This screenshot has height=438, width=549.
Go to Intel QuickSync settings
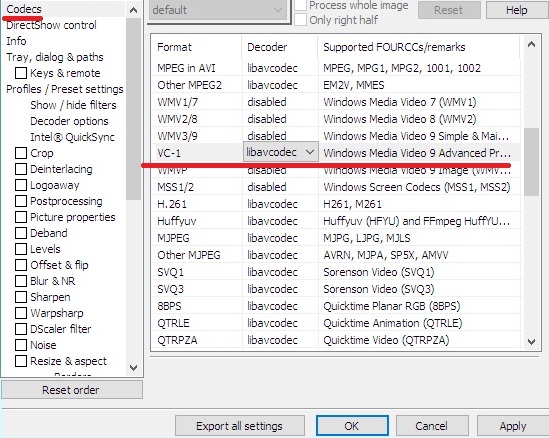72,137
